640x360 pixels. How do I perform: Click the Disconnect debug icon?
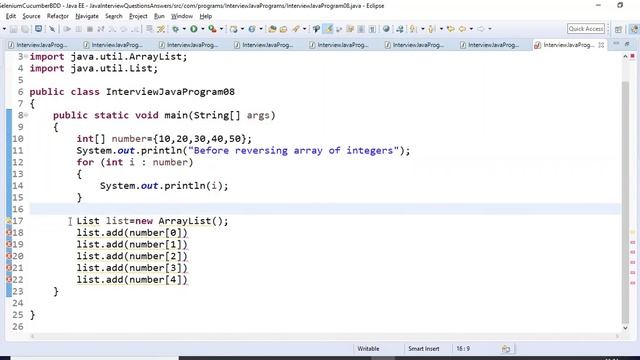pos(100,29)
